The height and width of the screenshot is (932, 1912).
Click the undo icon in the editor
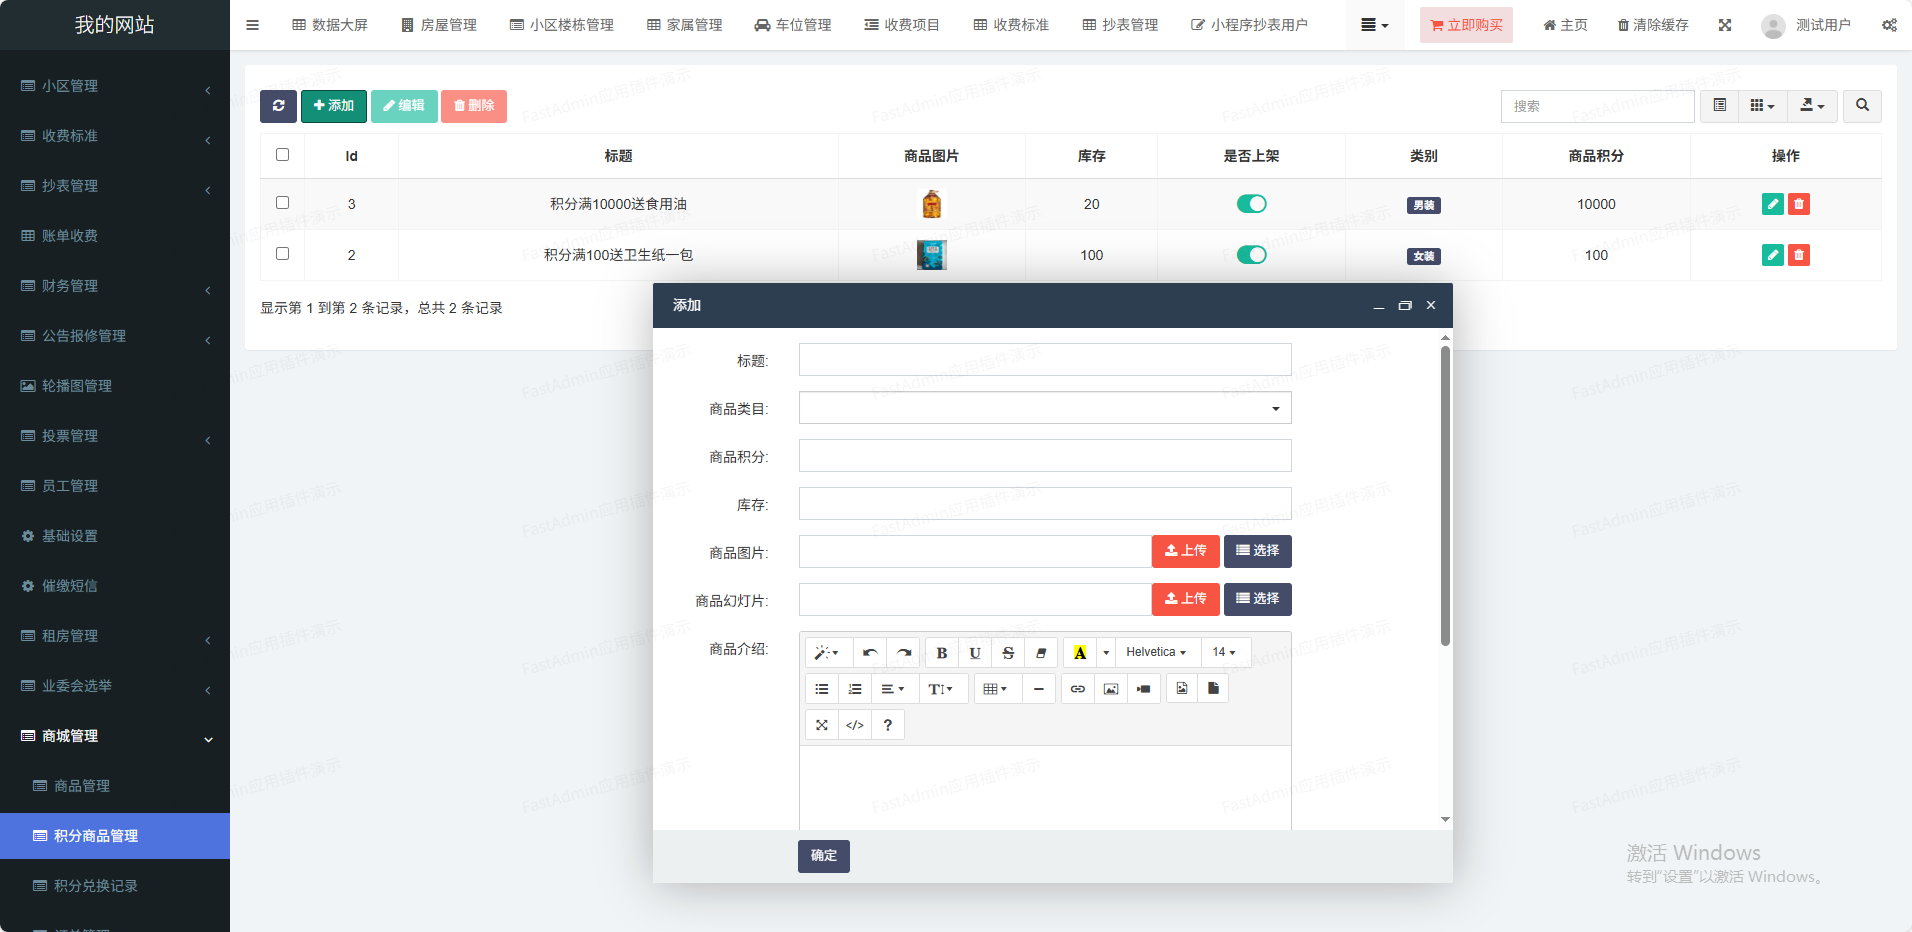tap(870, 653)
